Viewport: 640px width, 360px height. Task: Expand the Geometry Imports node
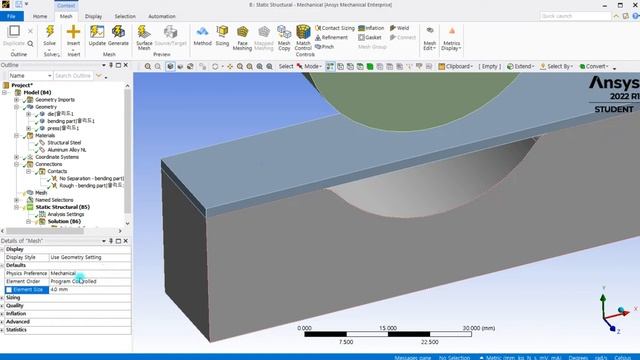17,100
